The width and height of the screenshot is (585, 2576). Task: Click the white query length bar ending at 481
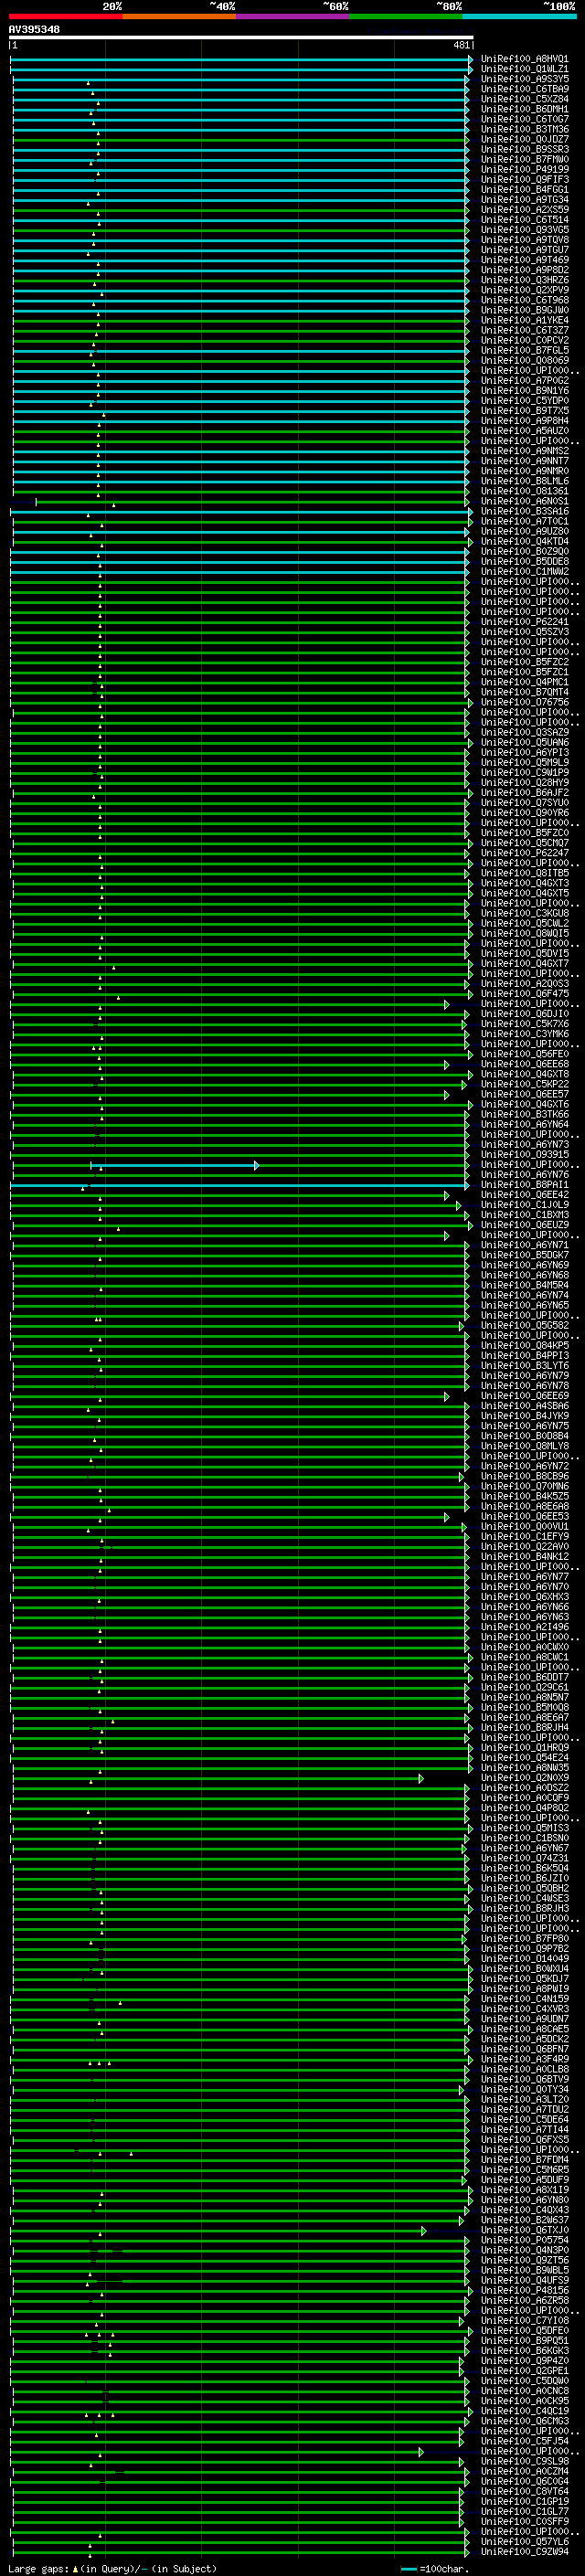click(x=241, y=37)
